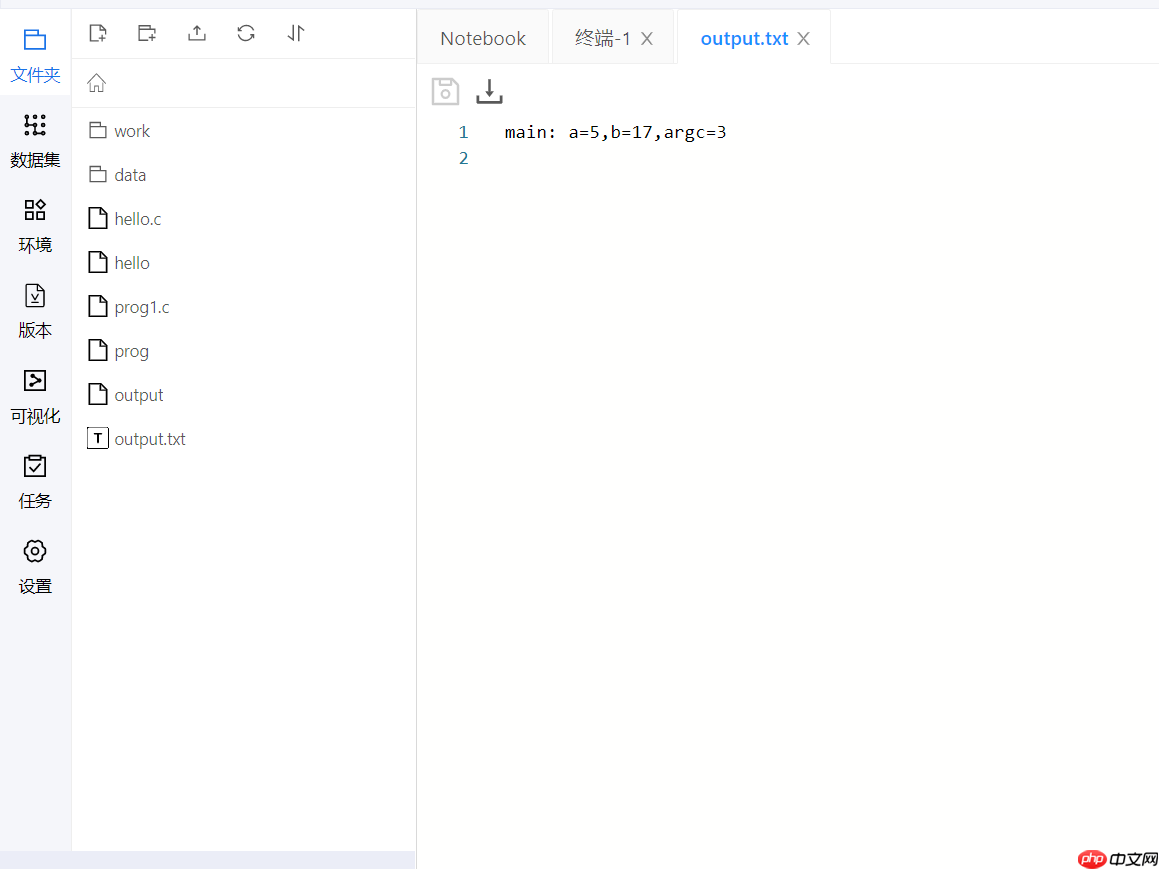The width and height of the screenshot is (1159, 869).
Task: Go to the home directory
Action: tap(96, 83)
